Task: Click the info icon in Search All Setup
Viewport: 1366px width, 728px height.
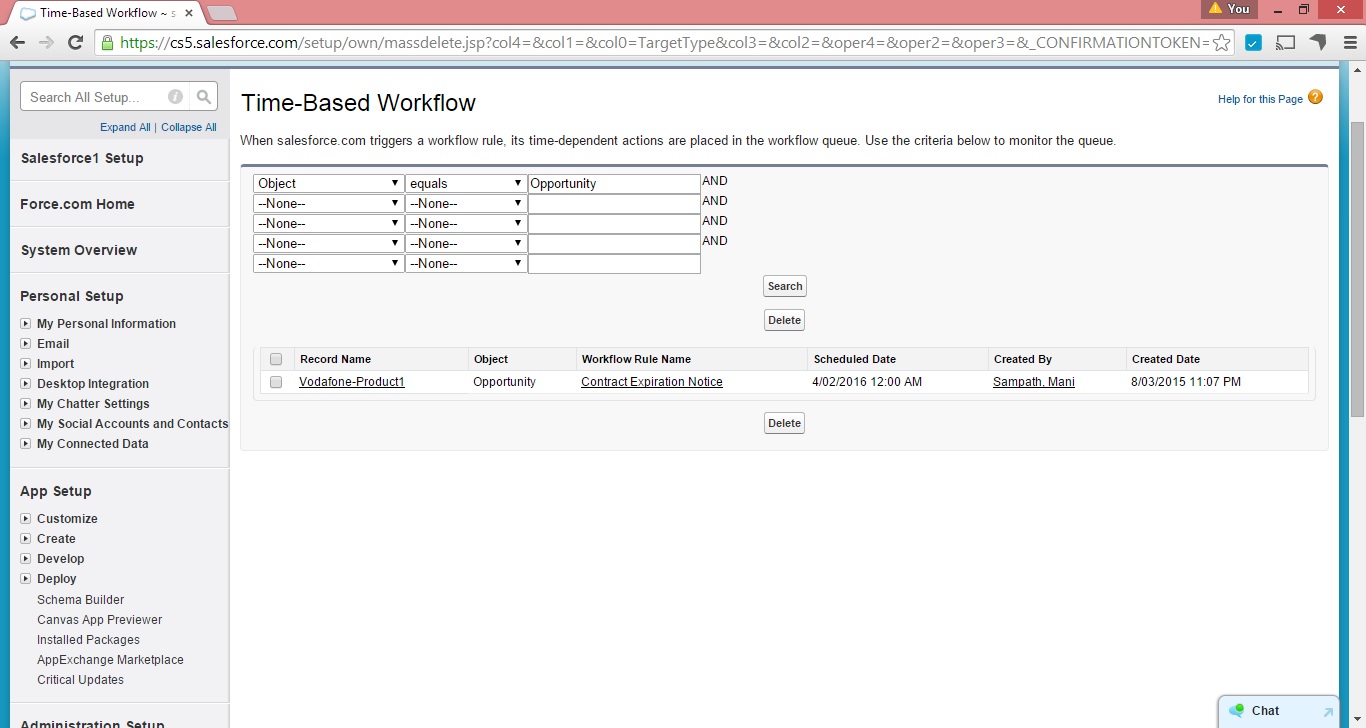Action: tap(175, 97)
